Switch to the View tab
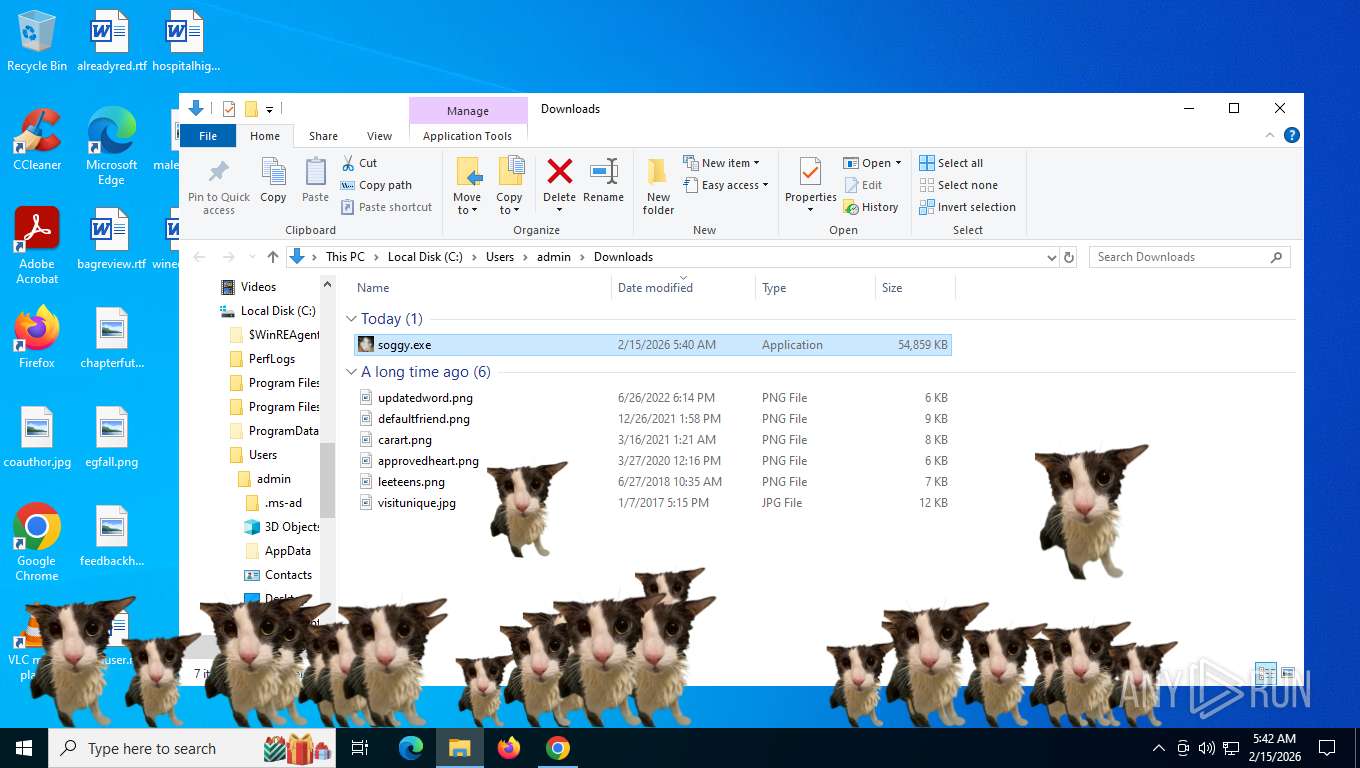Screen dimensions: 1360x768 (x=380, y=136)
